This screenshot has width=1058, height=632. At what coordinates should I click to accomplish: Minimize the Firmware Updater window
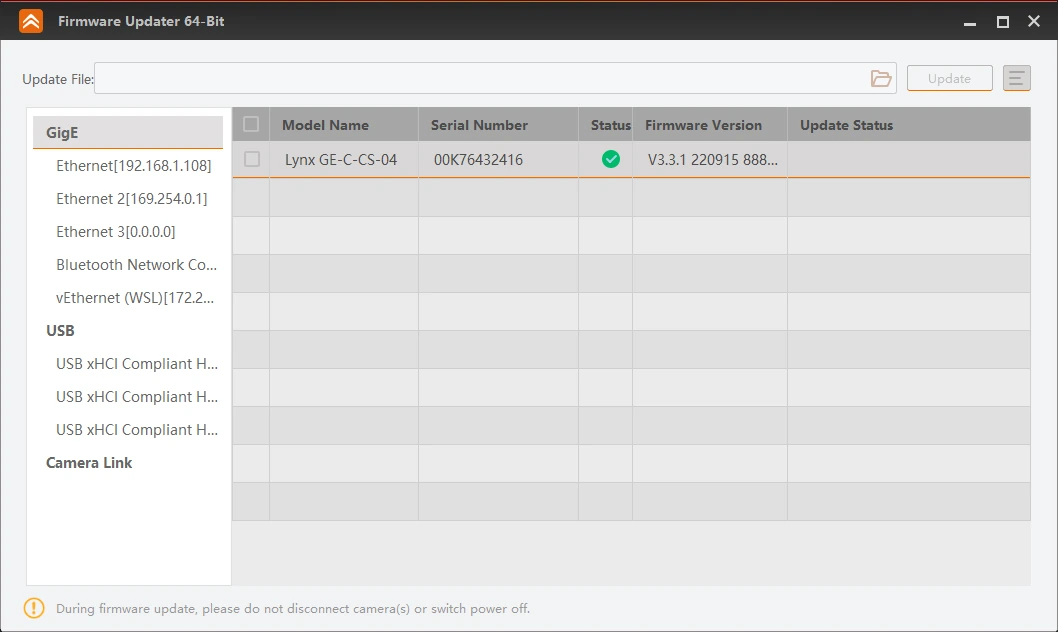970,22
